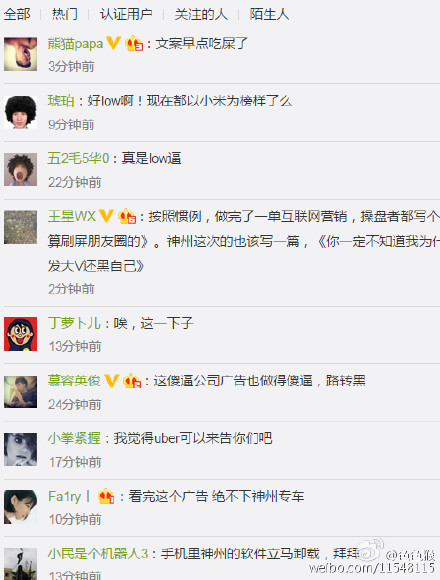
Task: Open the 认证用户 filter tab
Action: pyautogui.click(x=126, y=14)
